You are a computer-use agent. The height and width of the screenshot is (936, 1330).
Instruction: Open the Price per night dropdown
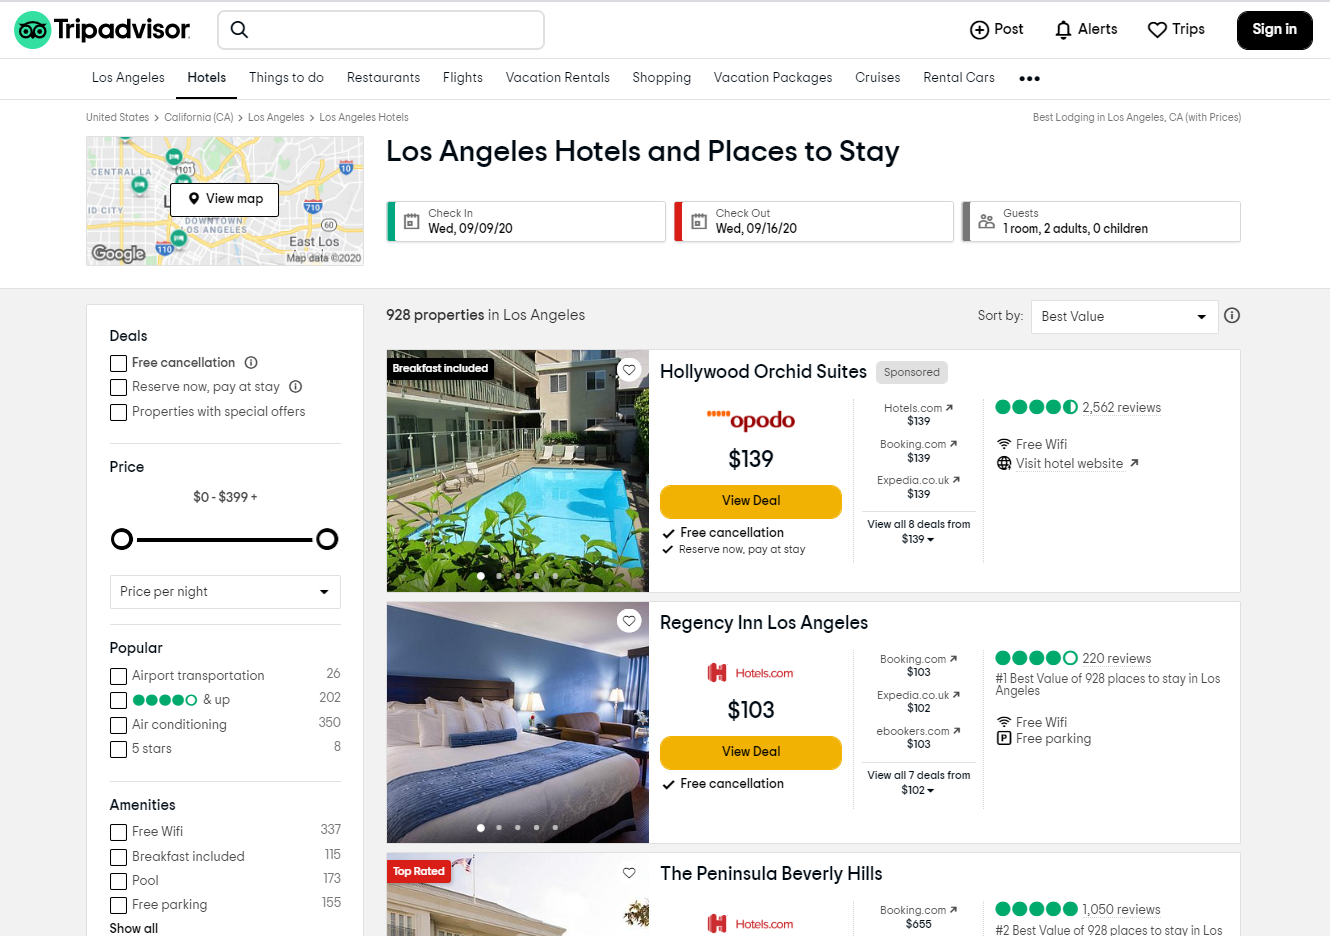pyautogui.click(x=225, y=592)
